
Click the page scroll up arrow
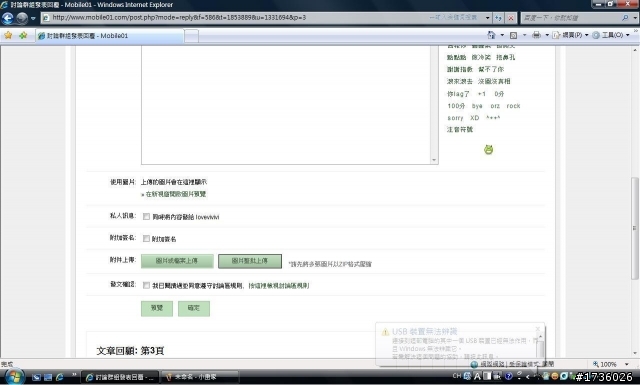pyautogui.click(x=634, y=49)
